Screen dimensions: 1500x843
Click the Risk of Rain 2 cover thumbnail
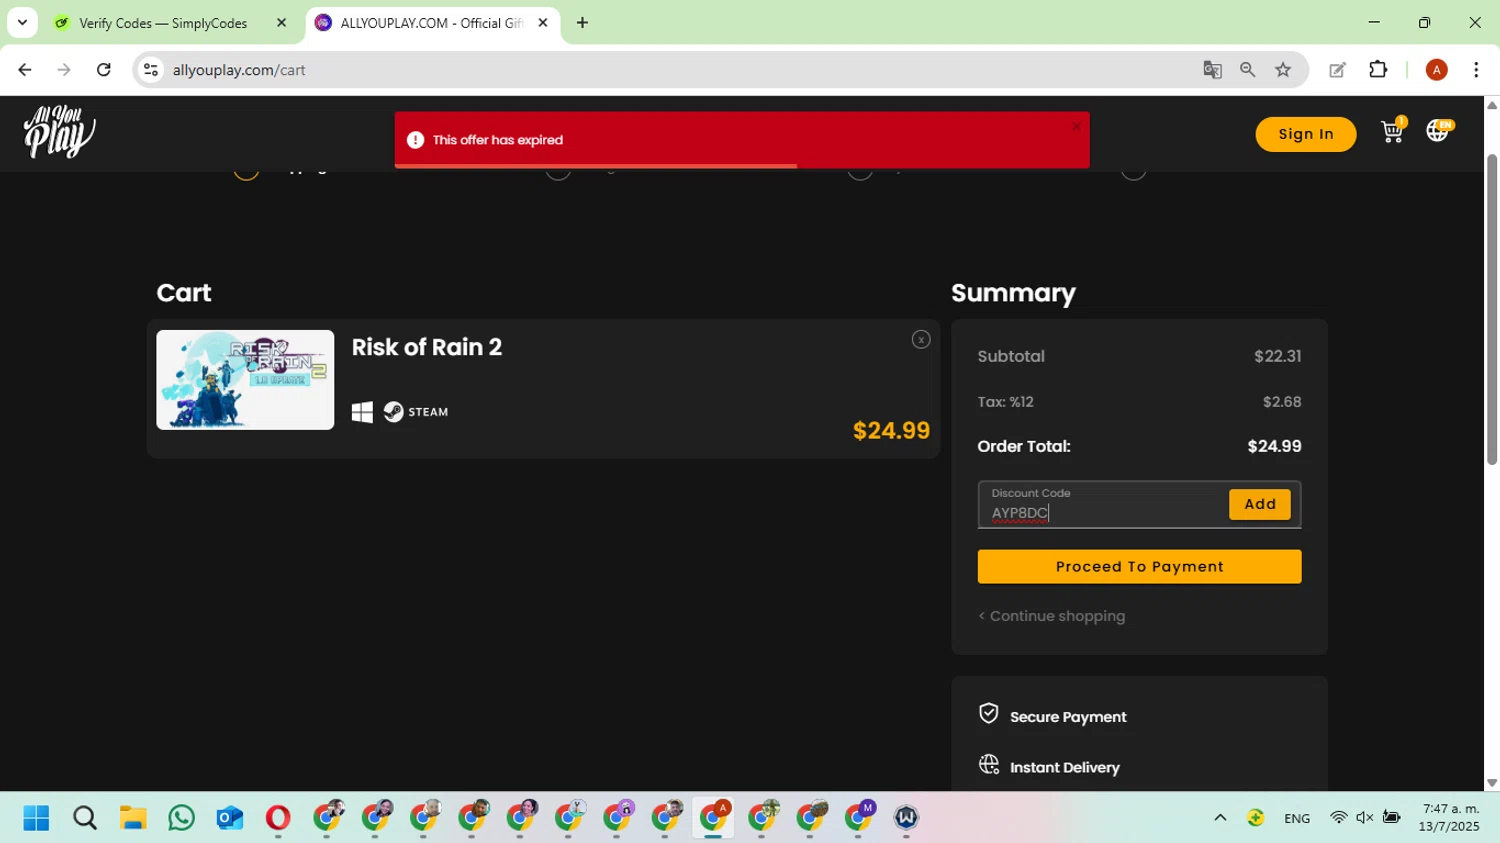point(245,380)
